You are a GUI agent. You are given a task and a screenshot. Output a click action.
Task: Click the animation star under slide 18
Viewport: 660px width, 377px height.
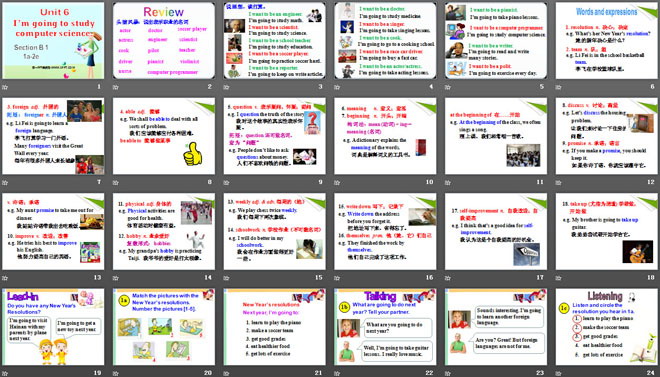click(559, 278)
